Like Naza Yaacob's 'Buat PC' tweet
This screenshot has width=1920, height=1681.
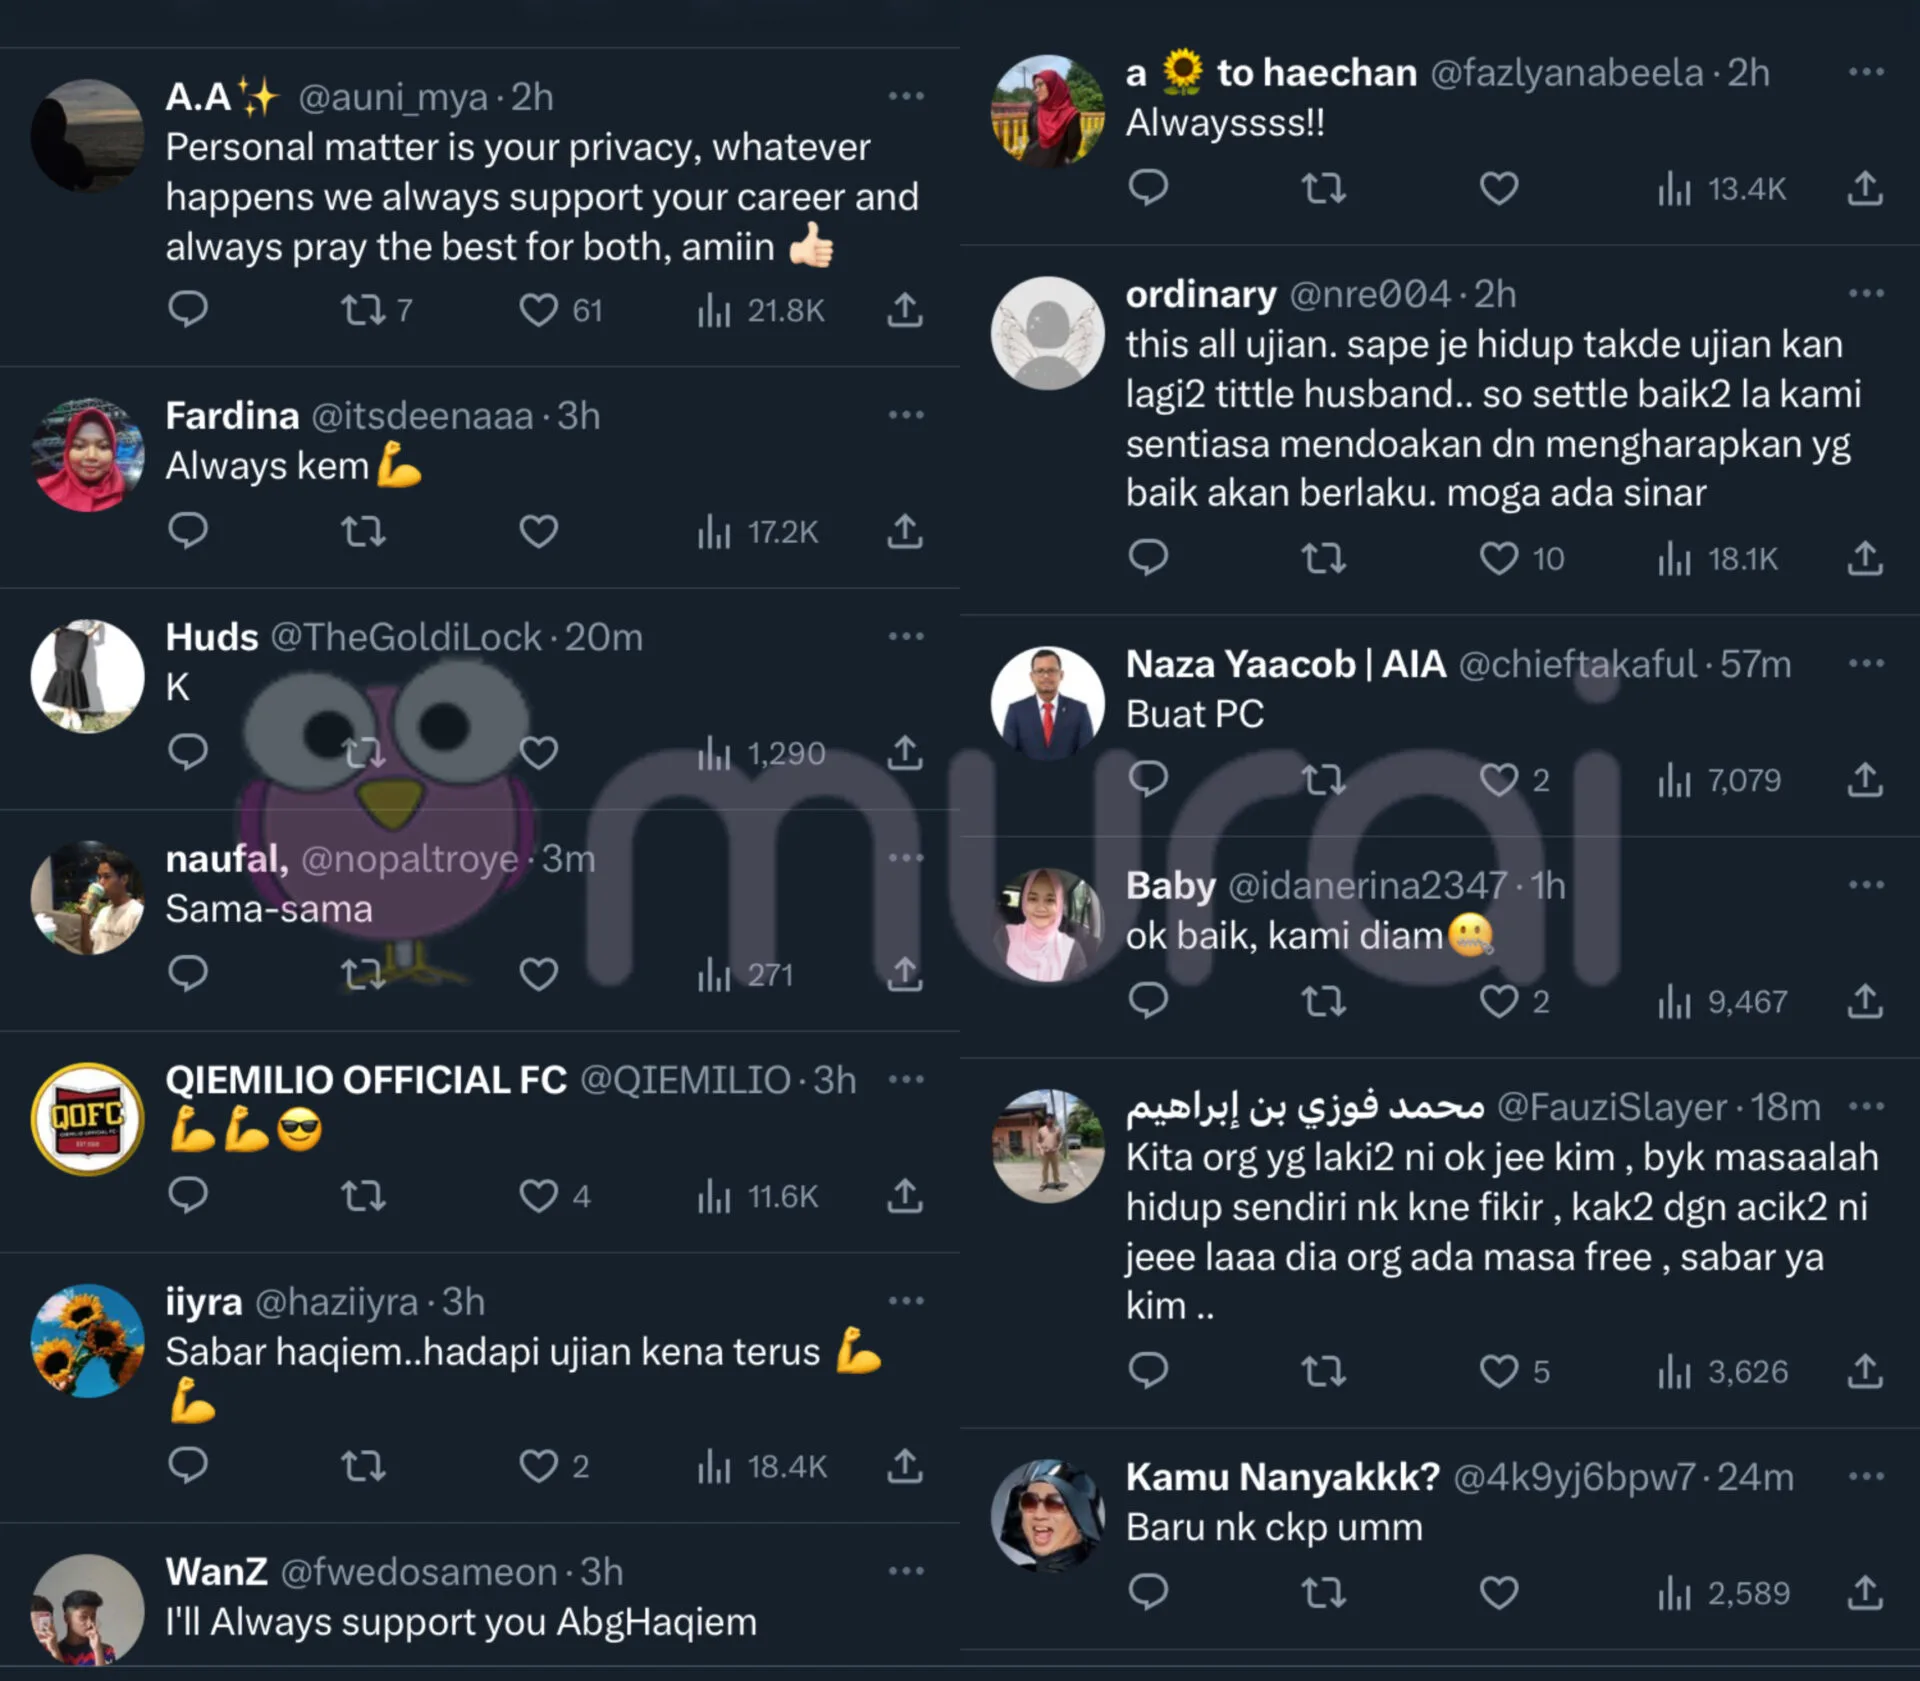click(x=1499, y=780)
